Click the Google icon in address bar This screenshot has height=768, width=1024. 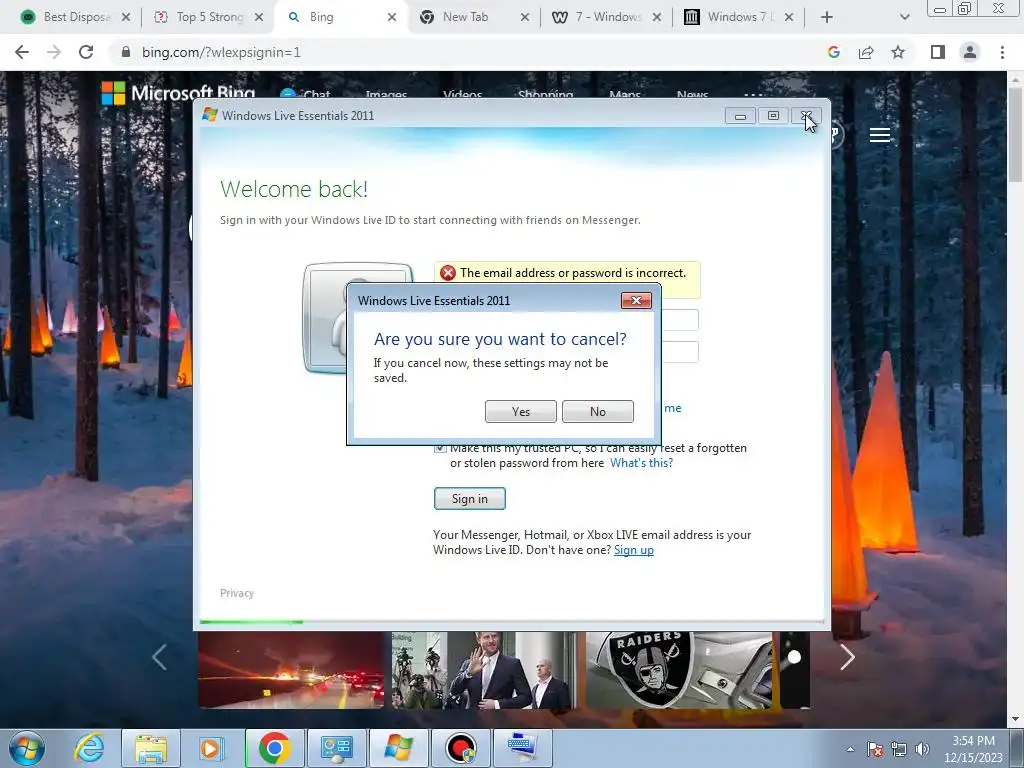tap(833, 52)
